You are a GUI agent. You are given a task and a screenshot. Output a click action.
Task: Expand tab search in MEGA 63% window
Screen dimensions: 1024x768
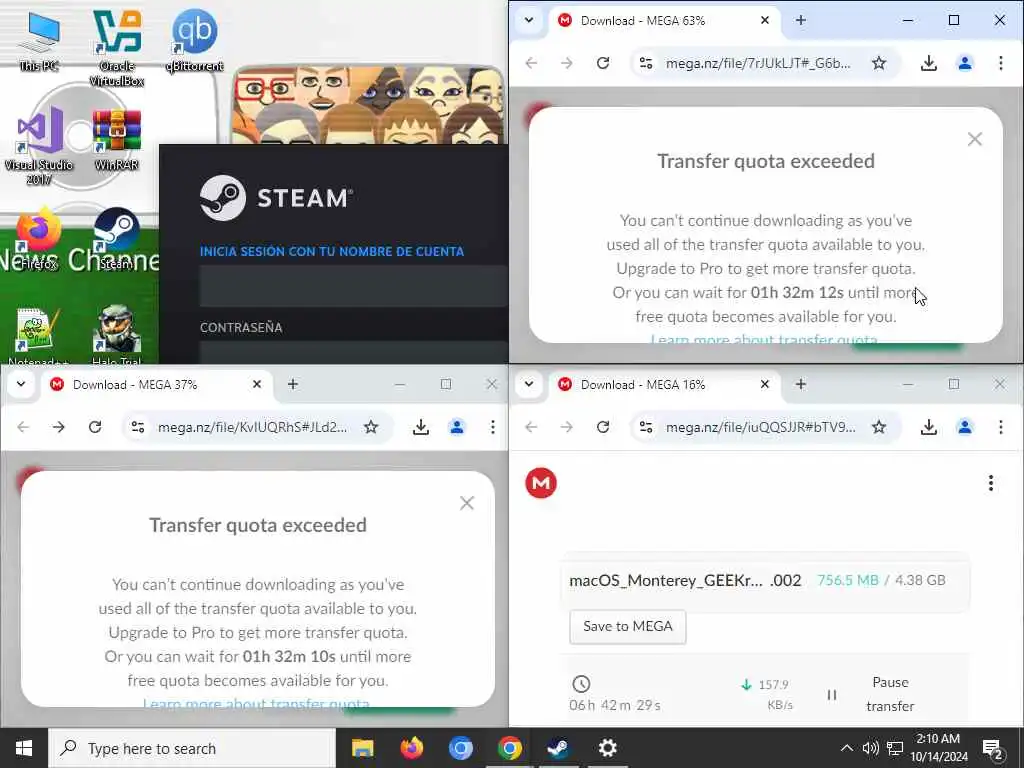(529, 20)
